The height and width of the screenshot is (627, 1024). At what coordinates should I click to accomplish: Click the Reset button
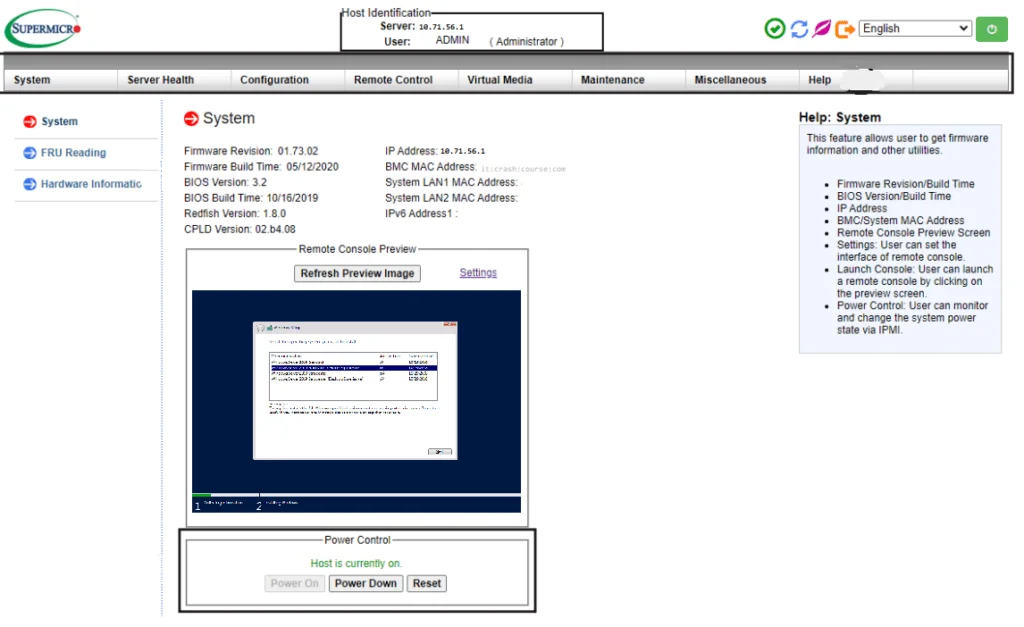426,583
